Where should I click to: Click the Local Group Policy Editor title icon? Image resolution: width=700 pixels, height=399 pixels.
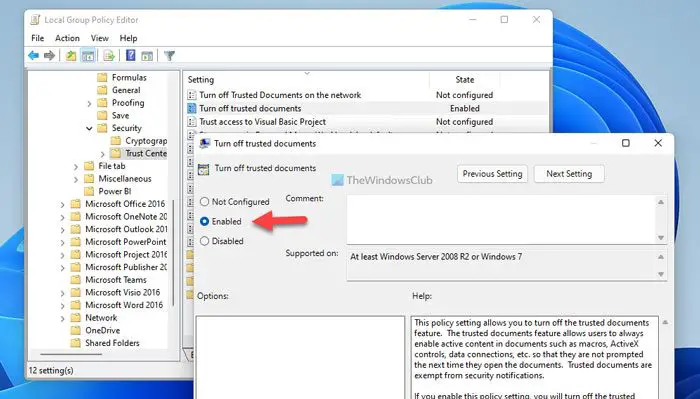35,20
